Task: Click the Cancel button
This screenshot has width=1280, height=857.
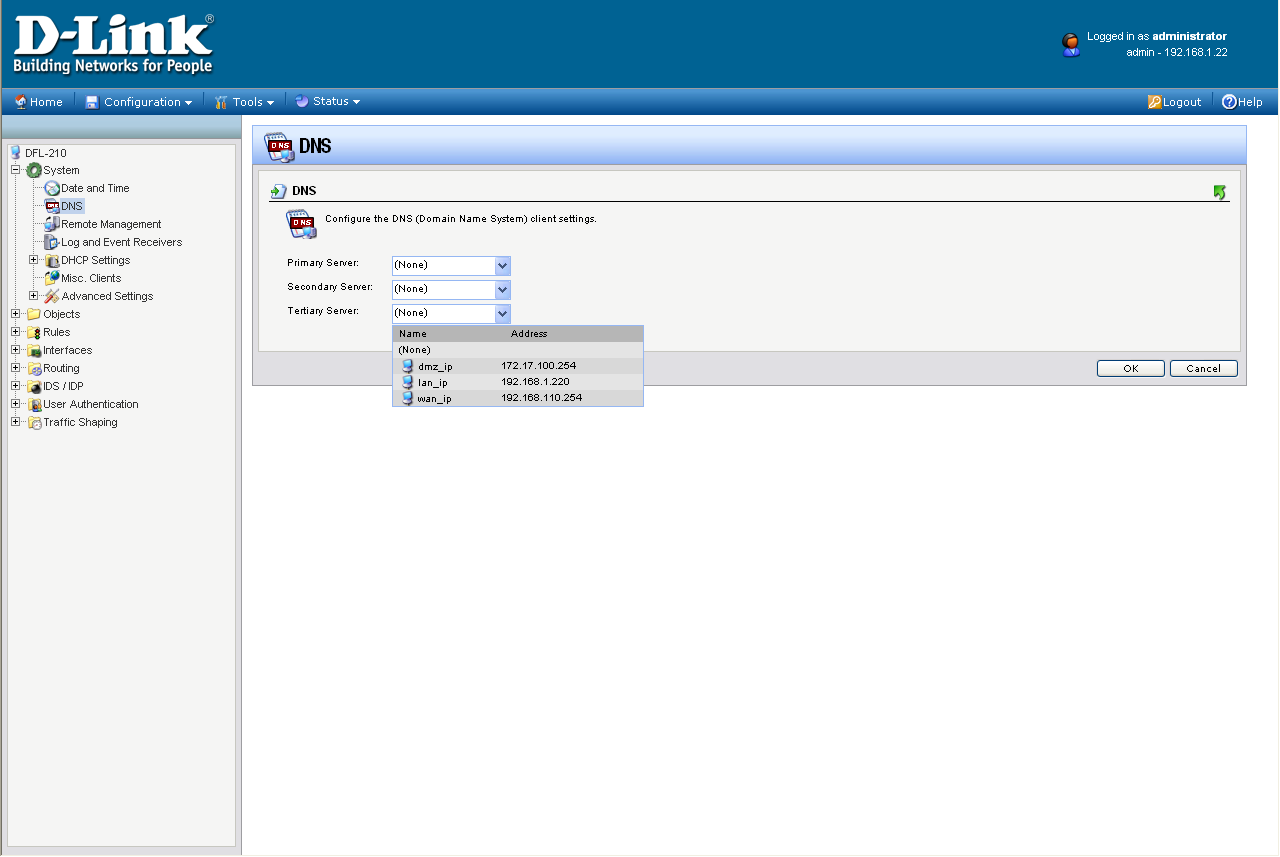Action: point(1204,368)
